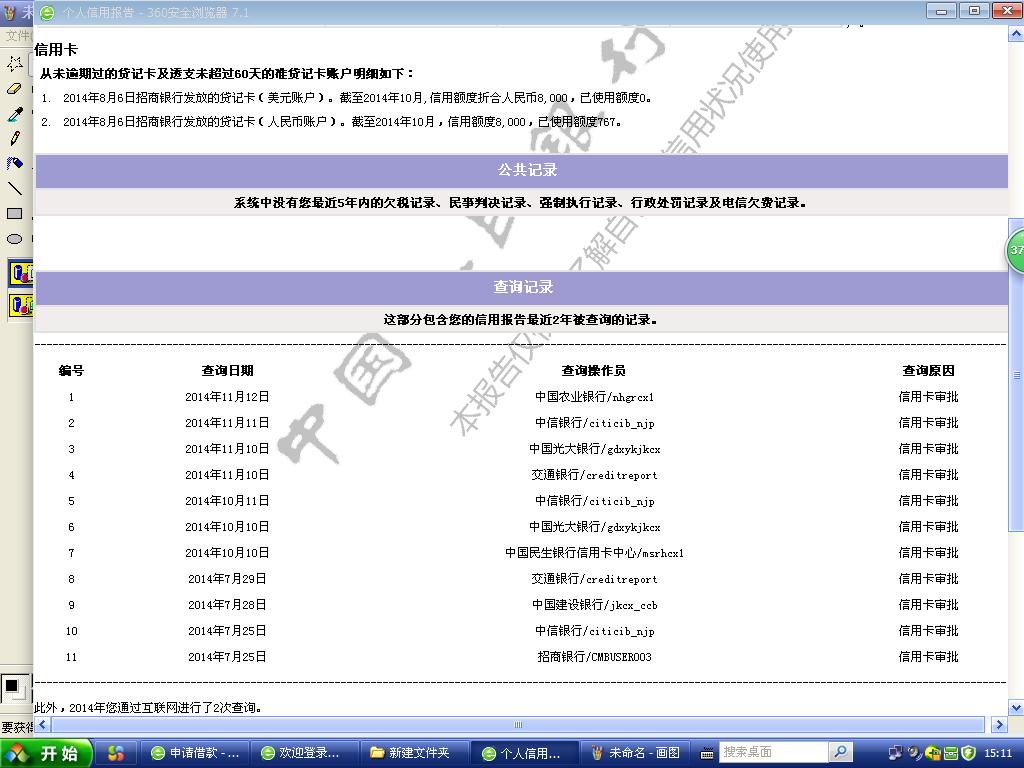
Task: Click the network monitors tray icon
Action: (x=895, y=753)
